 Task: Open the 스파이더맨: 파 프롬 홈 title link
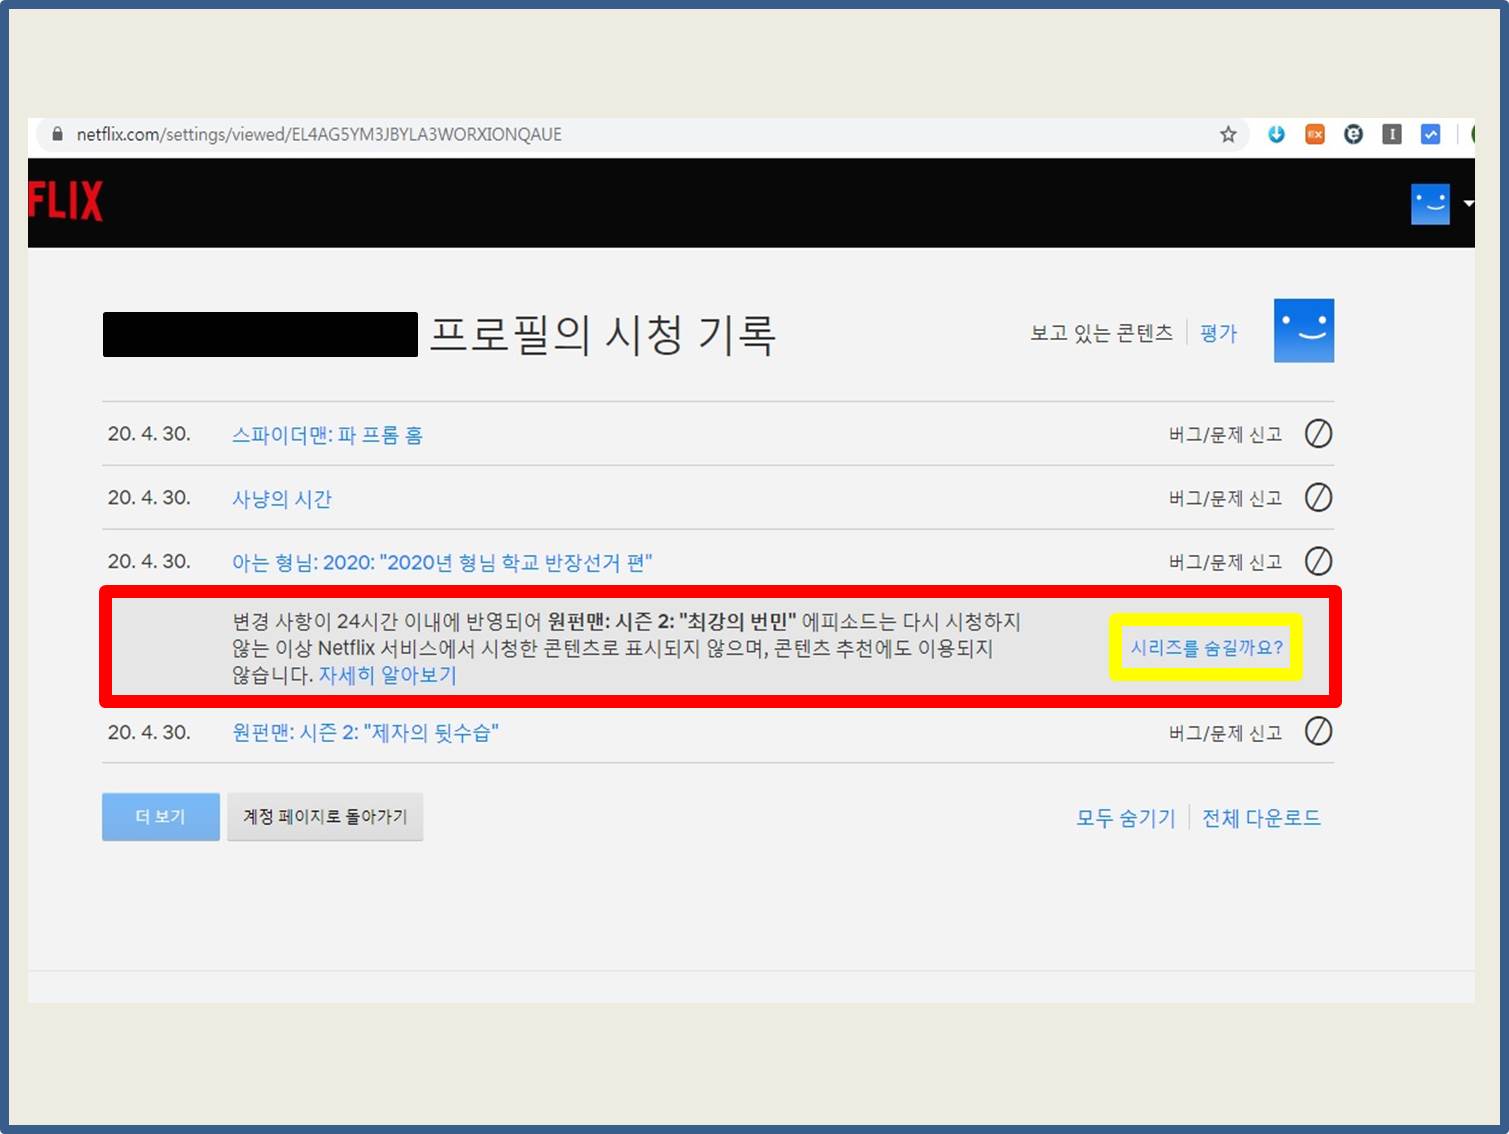tap(327, 435)
